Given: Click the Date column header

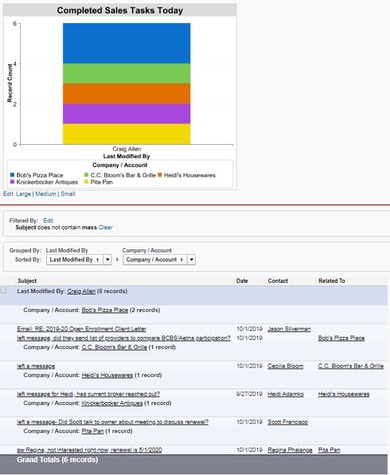Looking at the screenshot, I should [242, 281].
